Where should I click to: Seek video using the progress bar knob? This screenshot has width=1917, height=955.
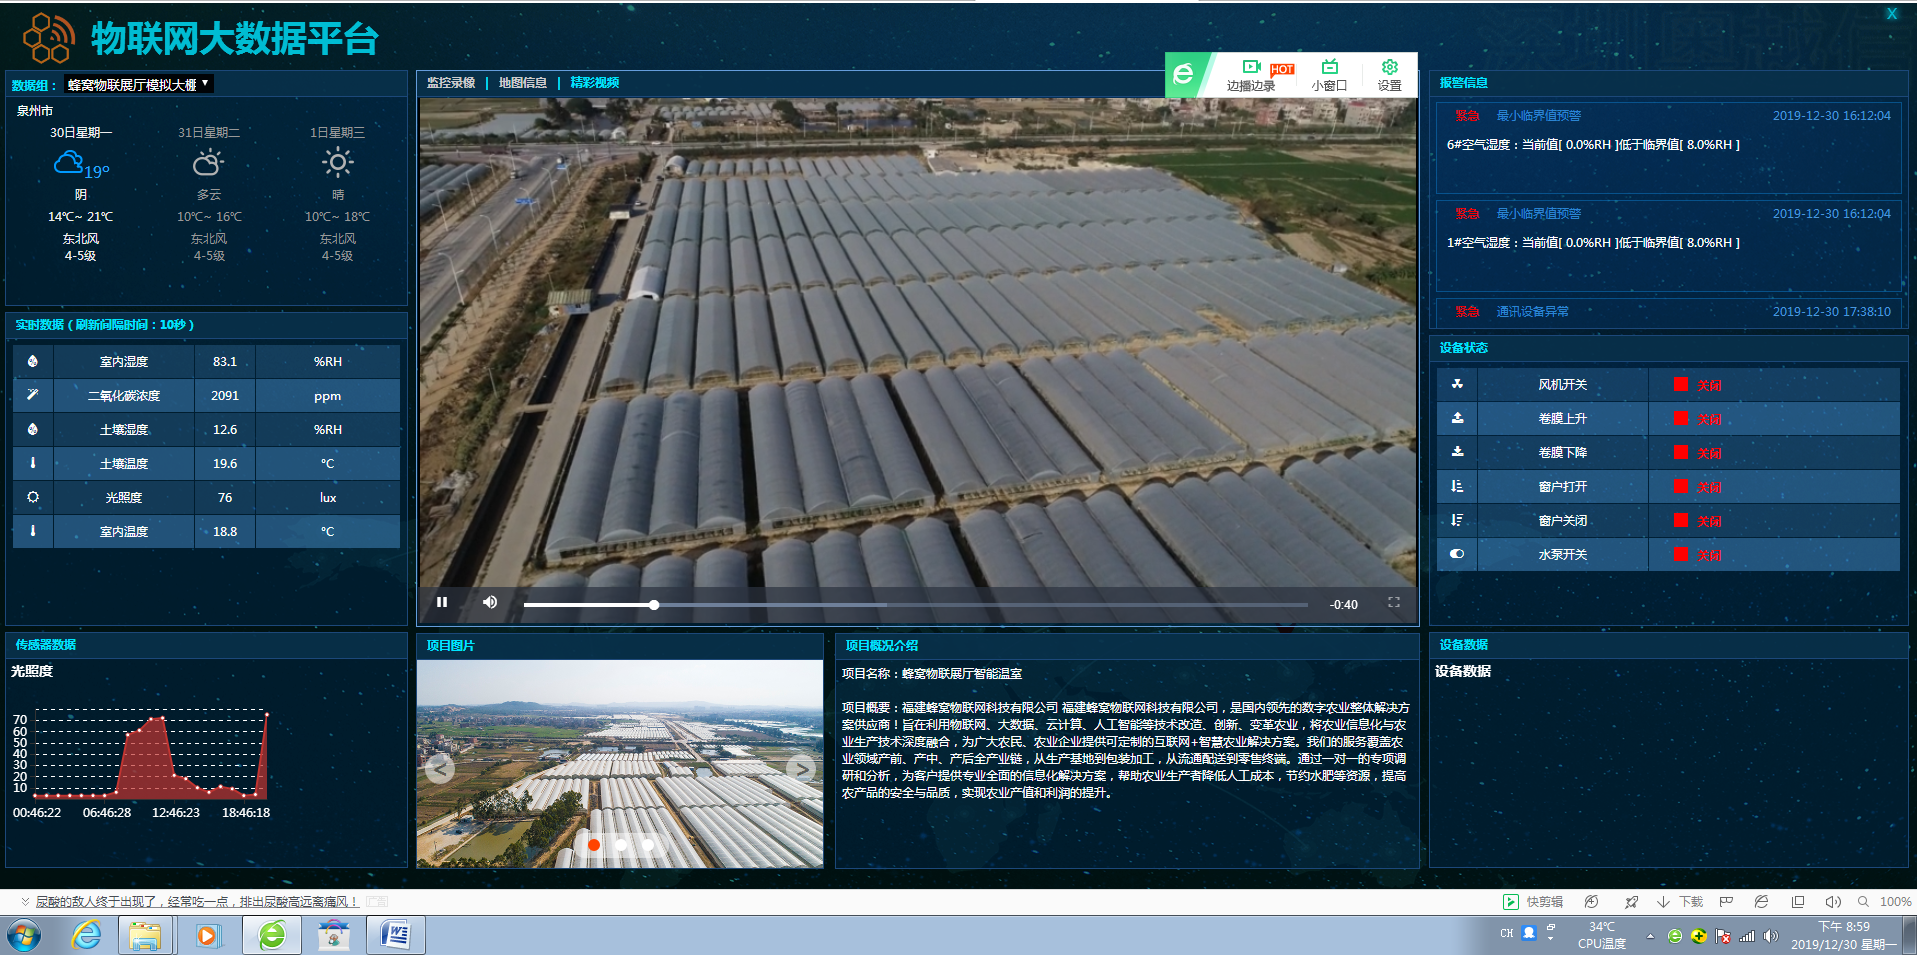click(654, 605)
